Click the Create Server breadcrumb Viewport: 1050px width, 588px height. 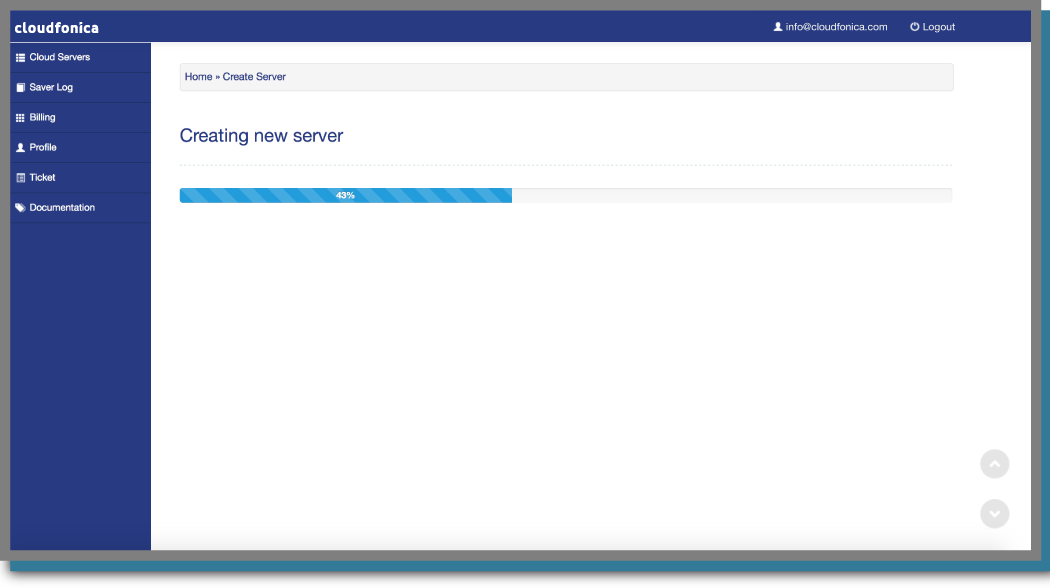(254, 77)
